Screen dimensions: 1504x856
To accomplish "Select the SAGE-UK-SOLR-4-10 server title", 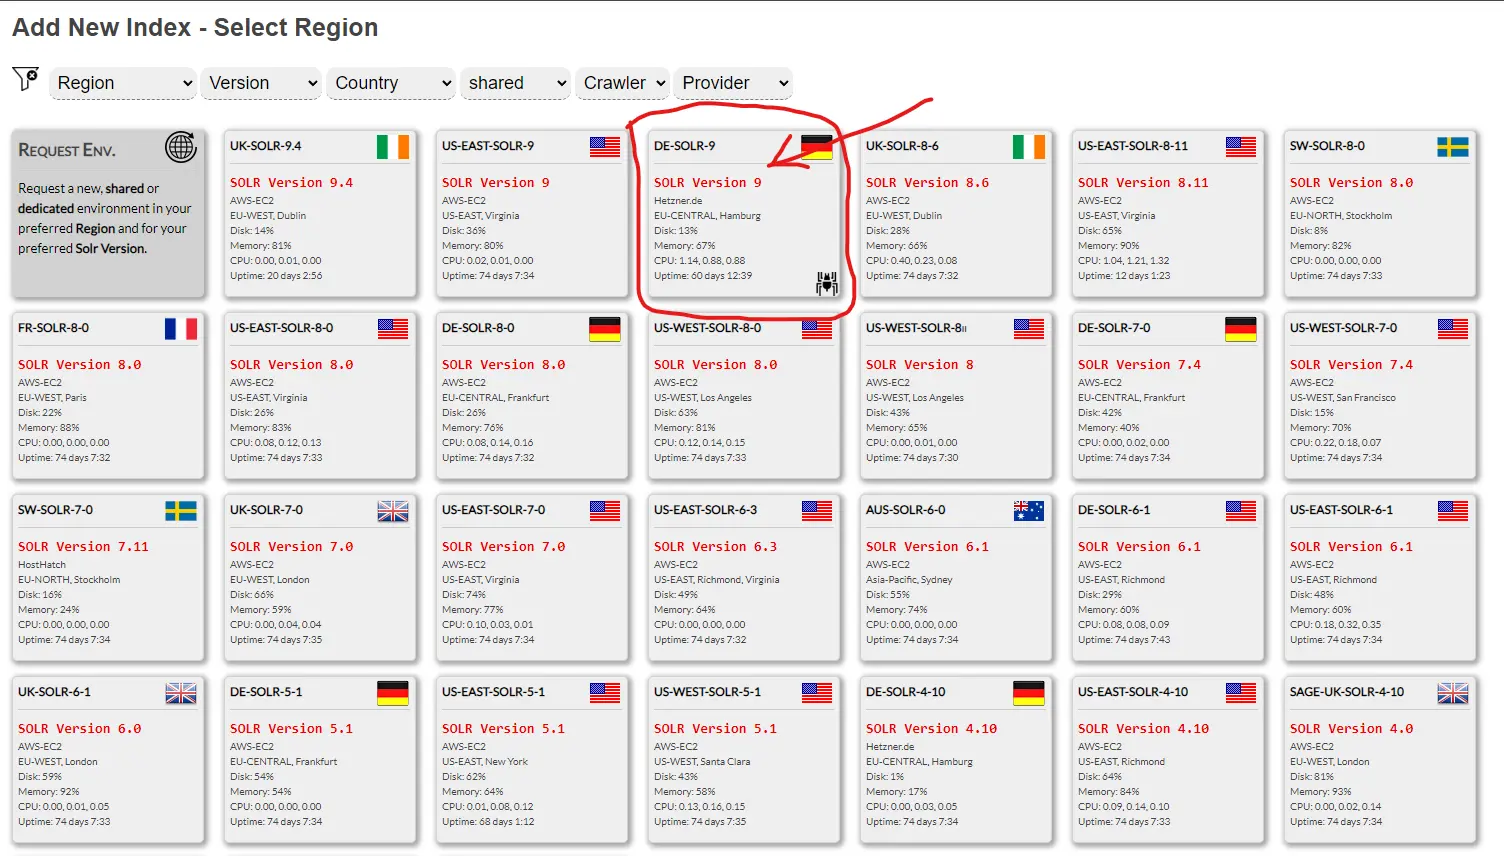I will click(x=1346, y=692).
